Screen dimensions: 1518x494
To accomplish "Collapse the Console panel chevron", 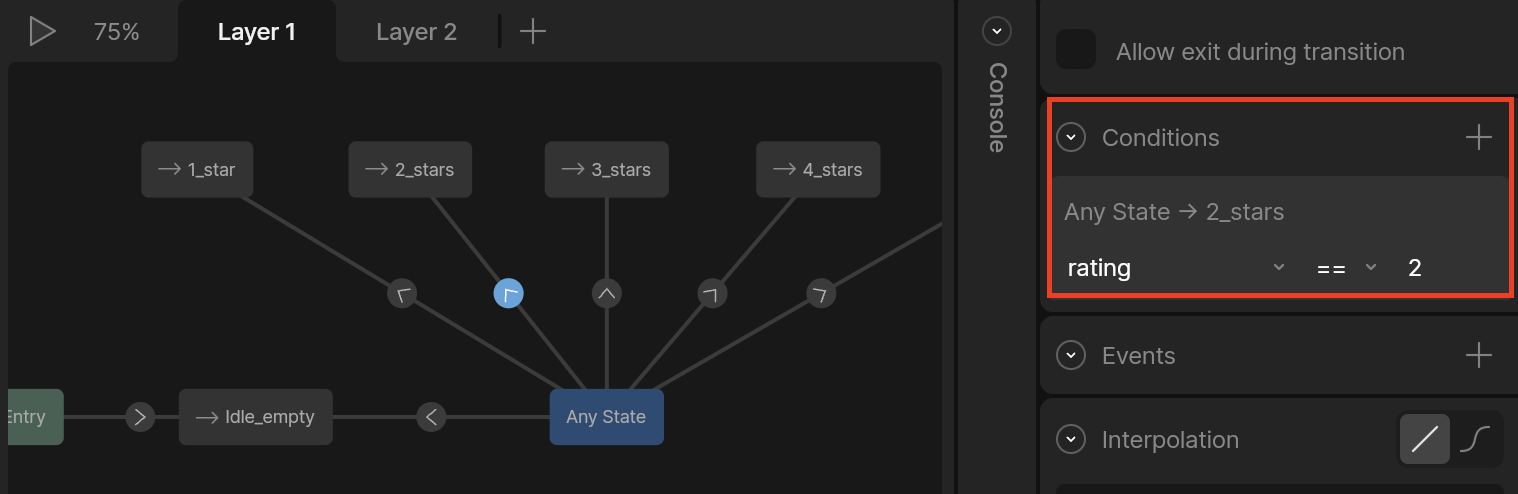I will coord(997,31).
